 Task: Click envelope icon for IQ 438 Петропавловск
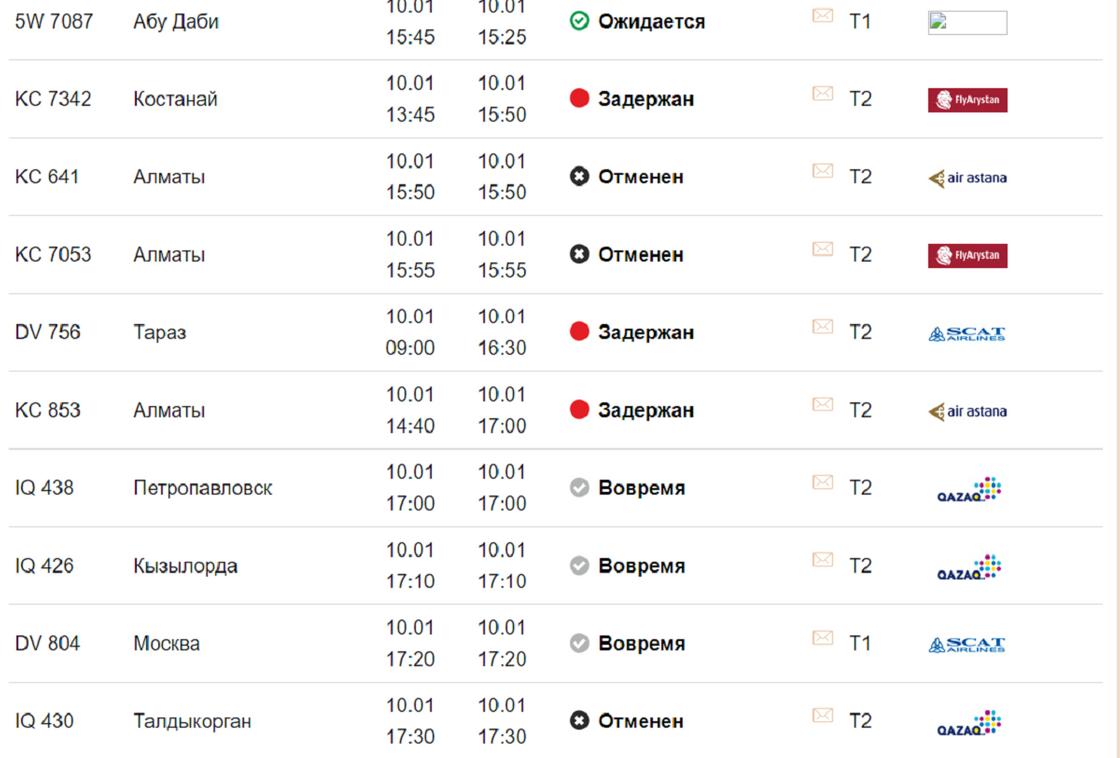[x=822, y=482]
